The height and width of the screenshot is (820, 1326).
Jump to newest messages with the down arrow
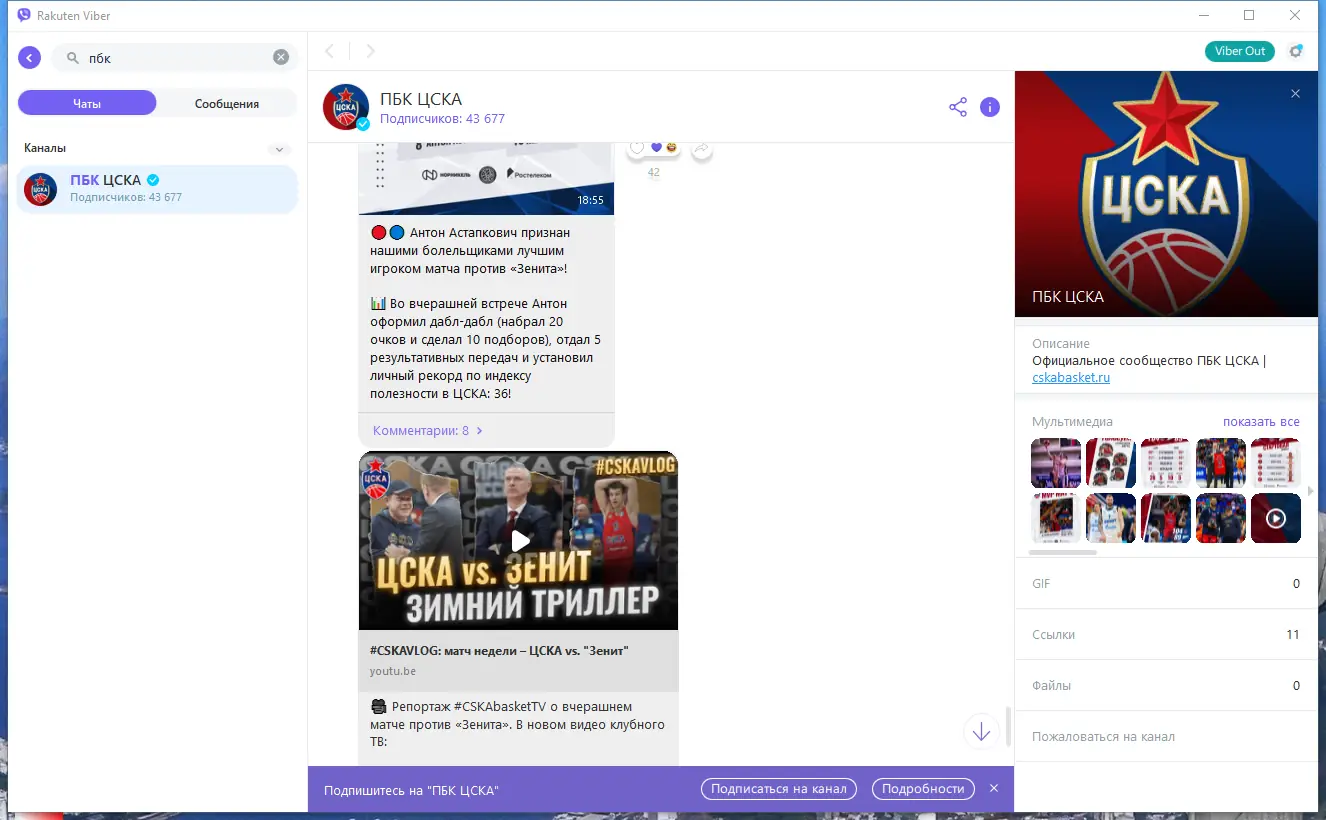pyautogui.click(x=981, y=731)
